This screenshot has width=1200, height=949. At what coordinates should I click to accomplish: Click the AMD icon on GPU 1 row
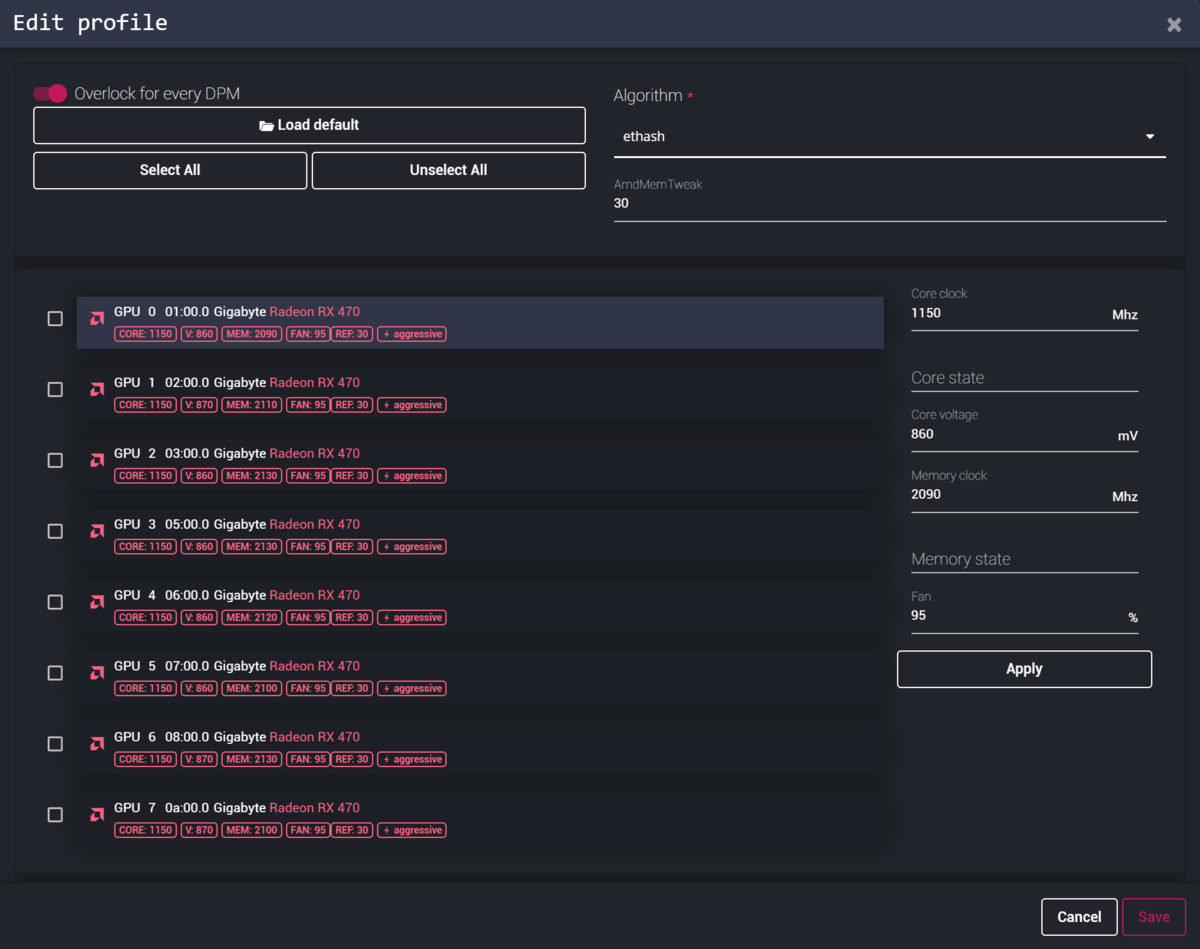coord(97,390)
